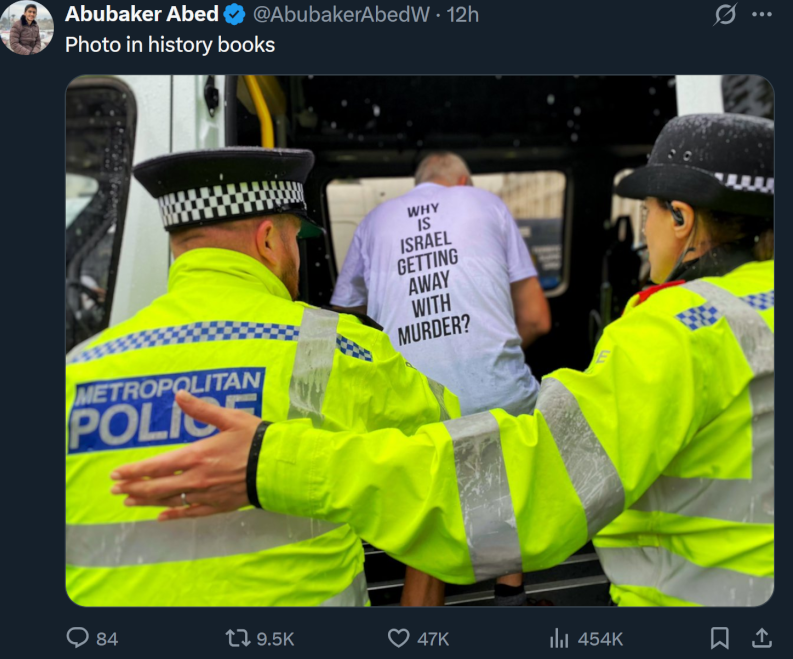Open the attached police photo
This screenshot has width=793, height=659.
click(420, 340)
